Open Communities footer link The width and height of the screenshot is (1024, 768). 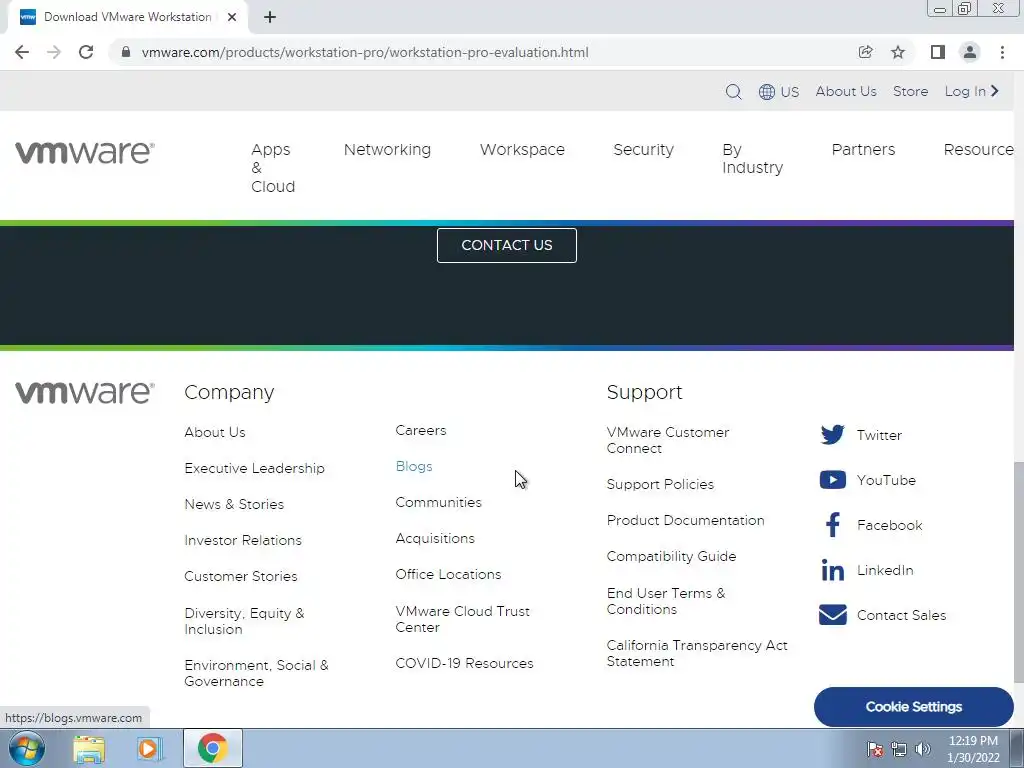tap(438, 502)
